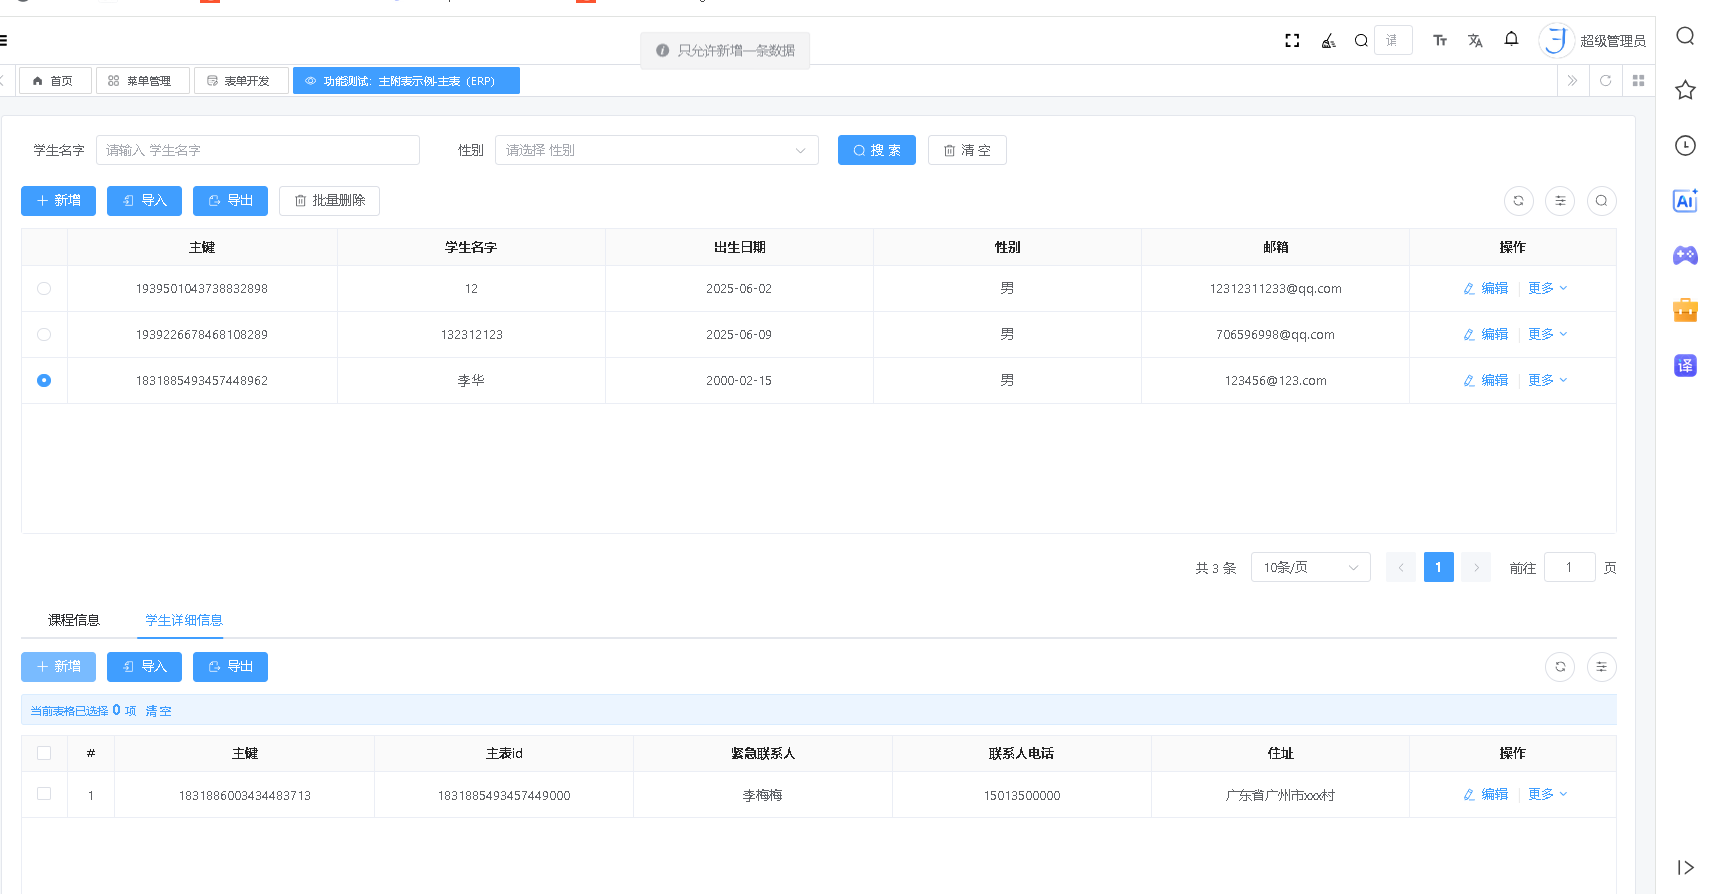Image resolution: width=1711 pixels, height=894 pixels.
Task: Open the 10条/页 page size dropdown
Action: (x=1310, y=567)
